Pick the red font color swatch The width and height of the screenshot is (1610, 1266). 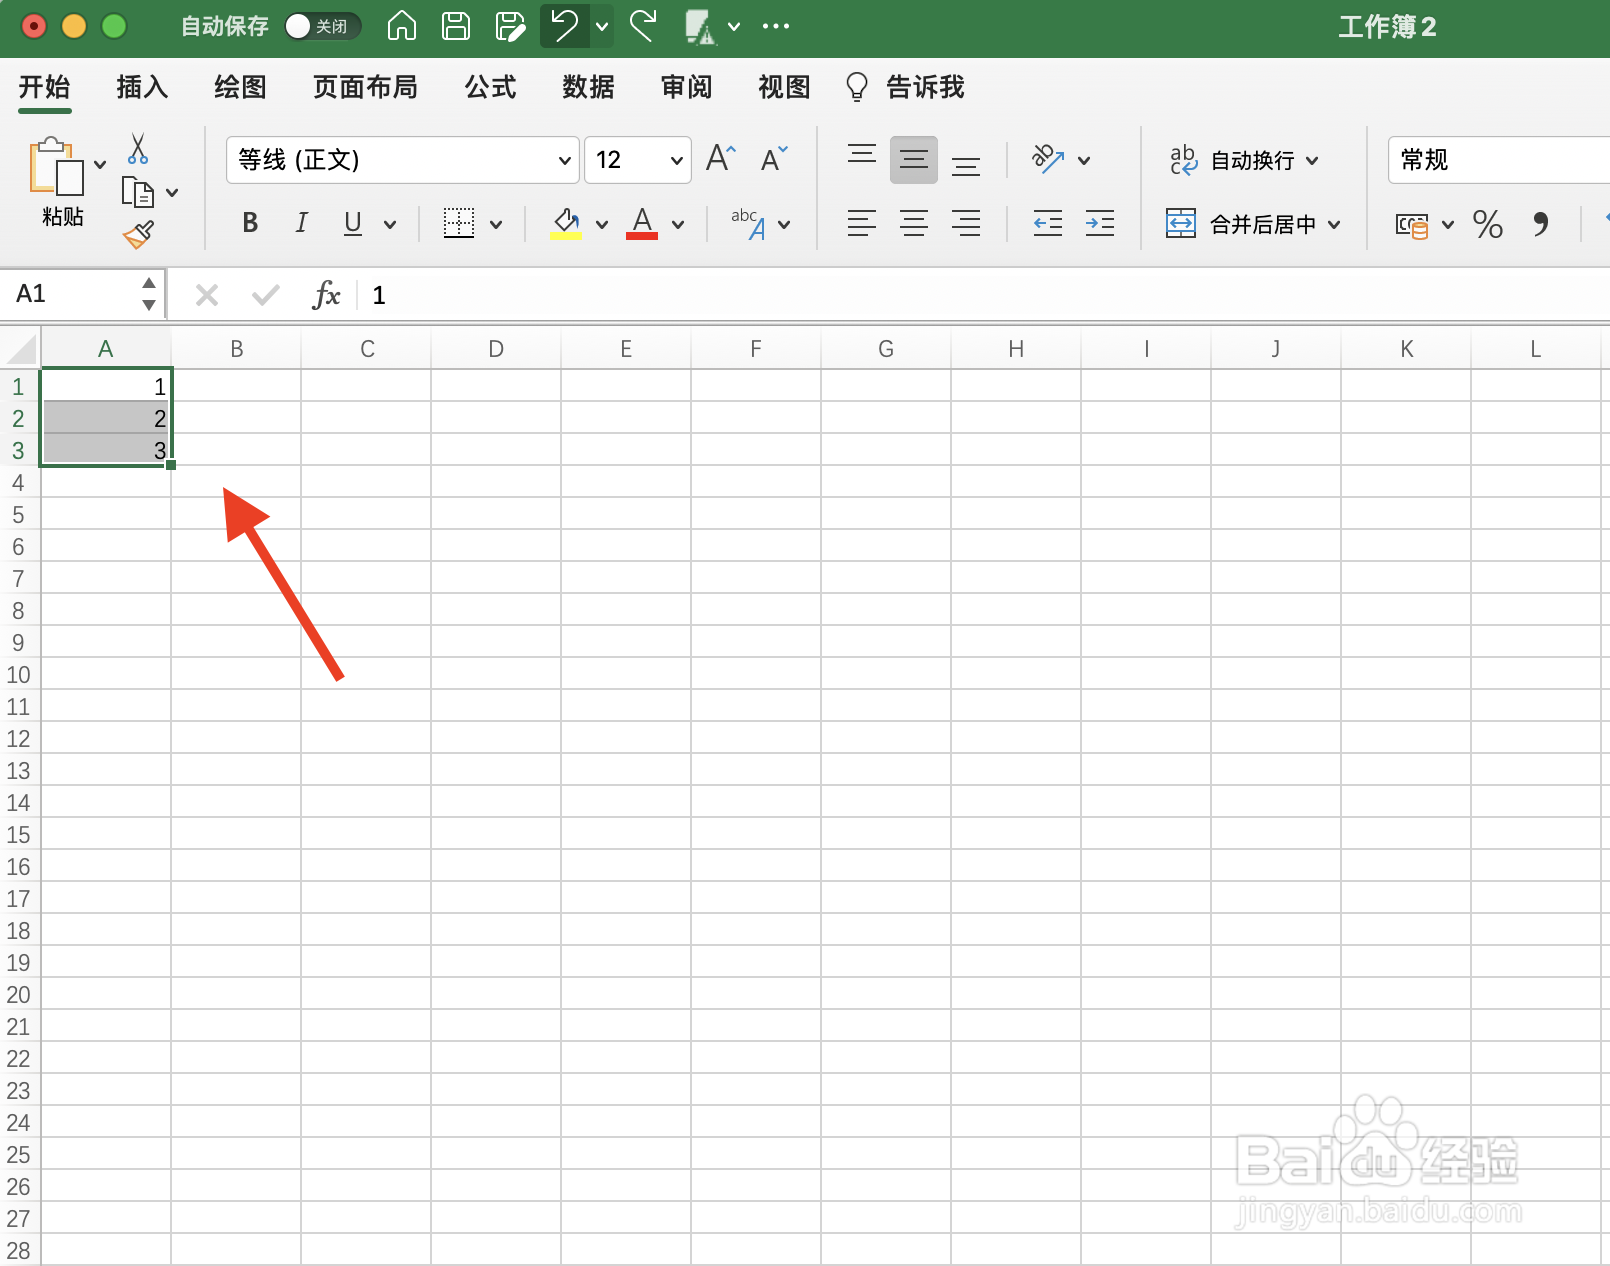click(x=643, y=223)
